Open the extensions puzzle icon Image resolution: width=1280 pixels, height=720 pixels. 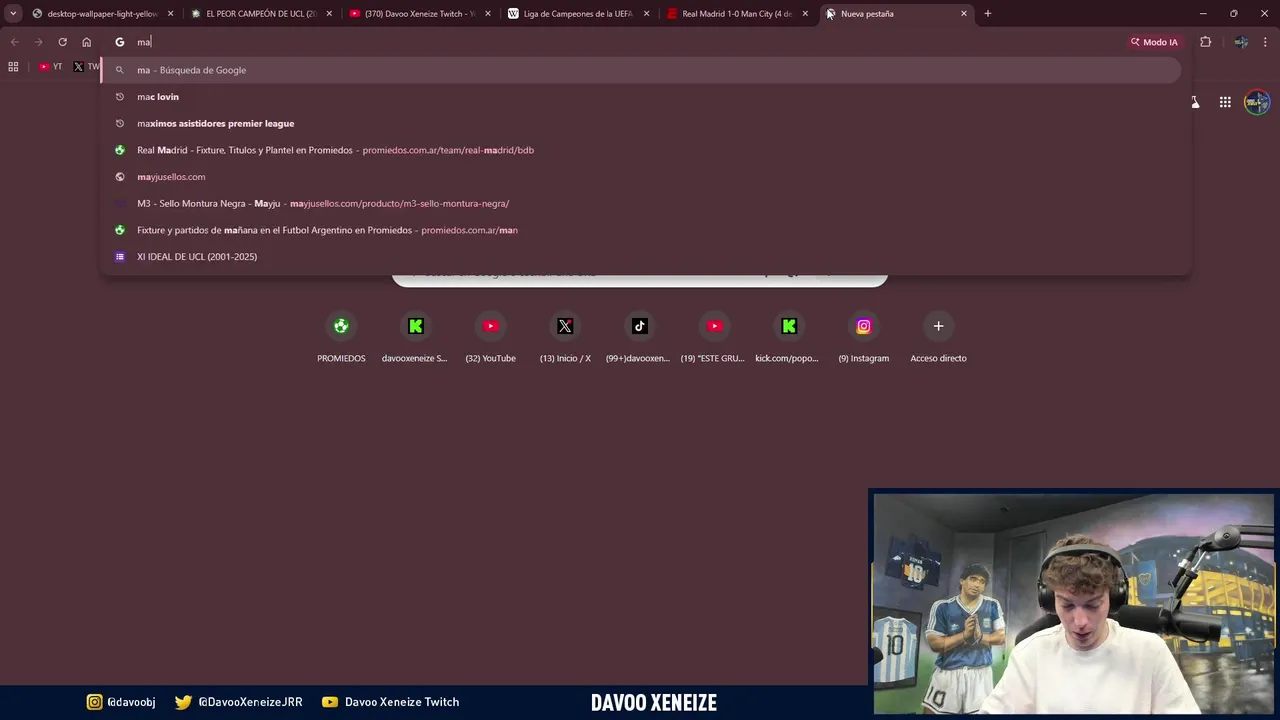1205,42
